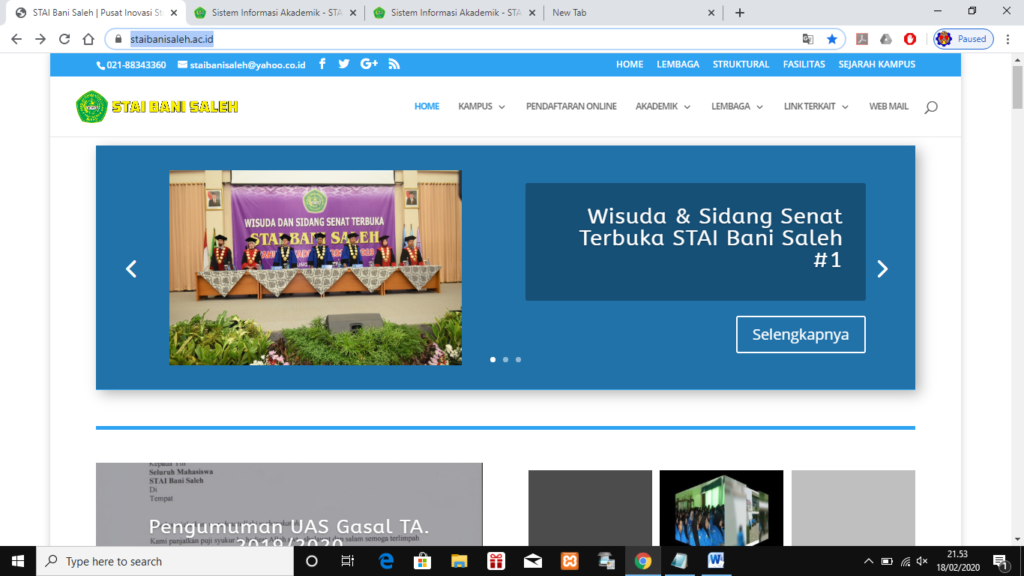Click the STAI Bani Saleh logo

(x=157, y=106)
